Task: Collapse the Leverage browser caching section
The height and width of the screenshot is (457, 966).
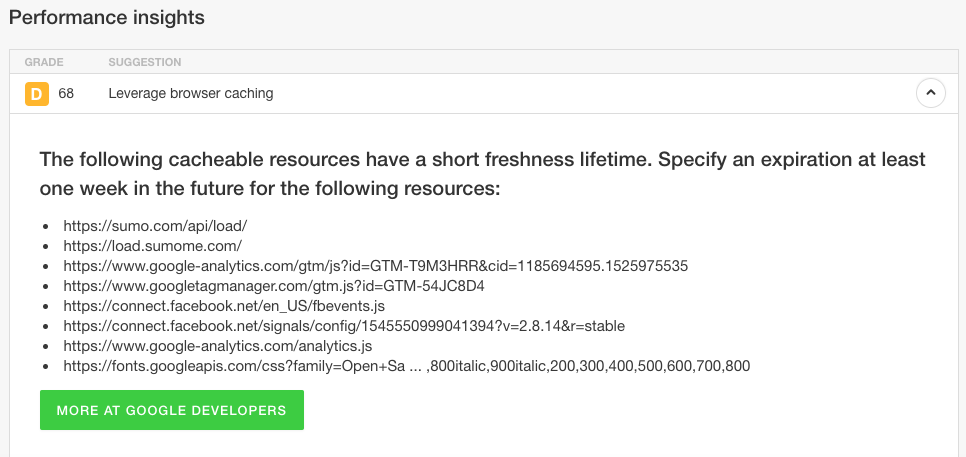Action: (930, 94)
